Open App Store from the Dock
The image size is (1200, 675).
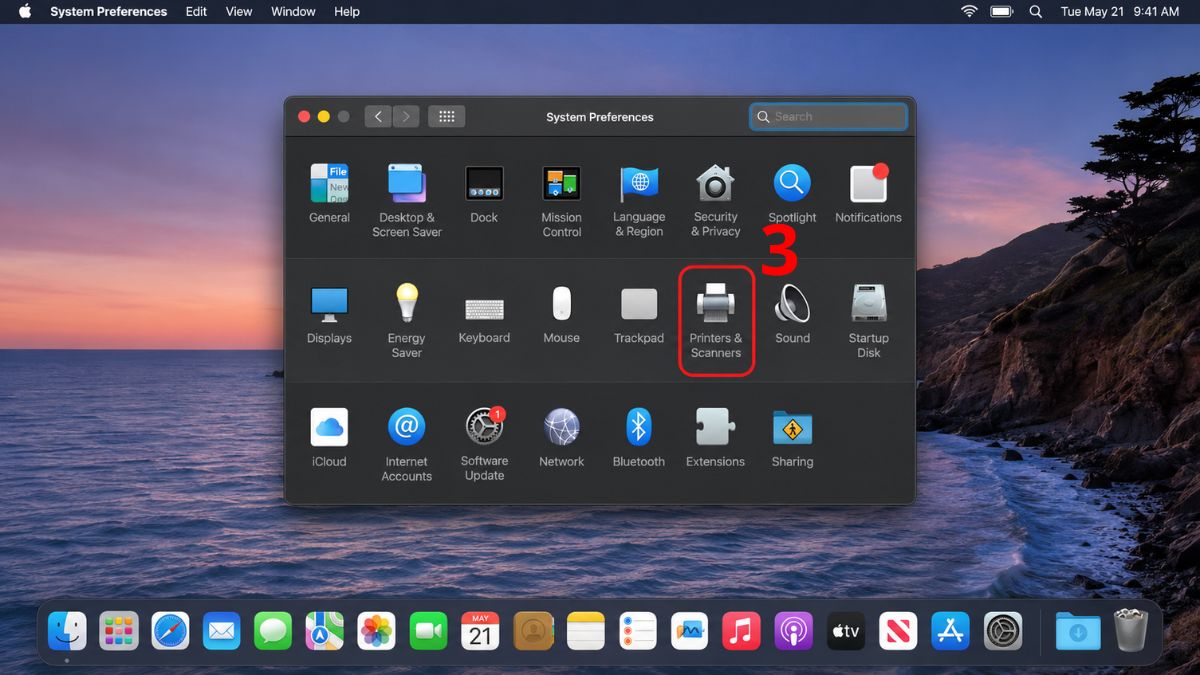point(950,631)
